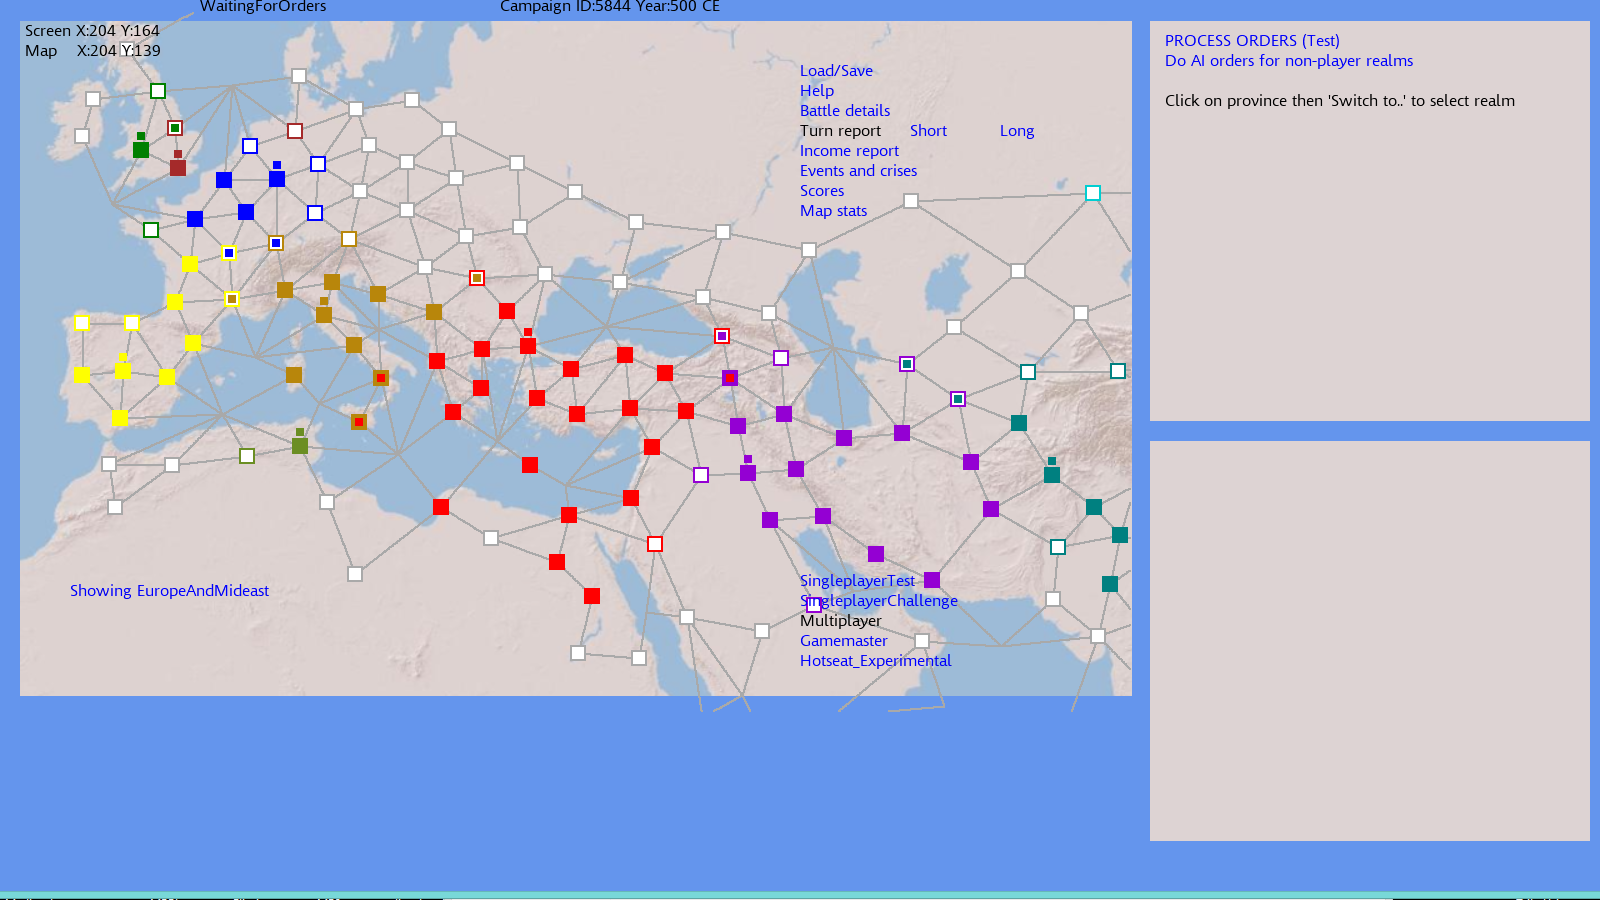The height and width of the screenshot is (900, 1600).
Task: Choose the Short turn report
Action: 928,131
